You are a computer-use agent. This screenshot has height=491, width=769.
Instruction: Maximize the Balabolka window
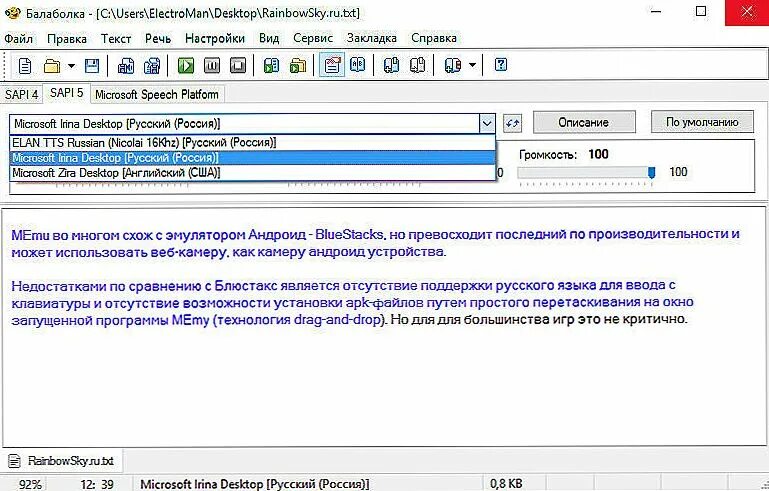pyautogui.click(x=701, y=12)
